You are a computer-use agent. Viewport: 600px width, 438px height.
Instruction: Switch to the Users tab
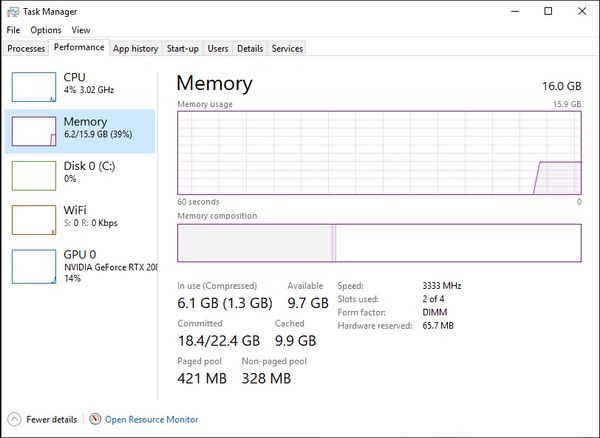click(x=218, y=49)
